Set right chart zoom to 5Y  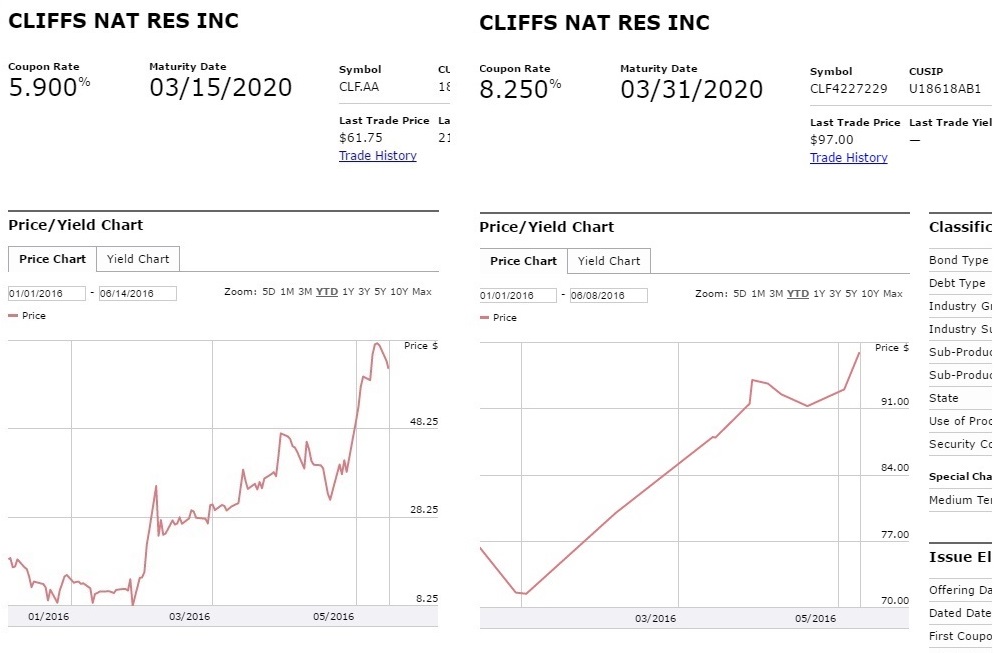pyautogui.click(x=851, y=293)
